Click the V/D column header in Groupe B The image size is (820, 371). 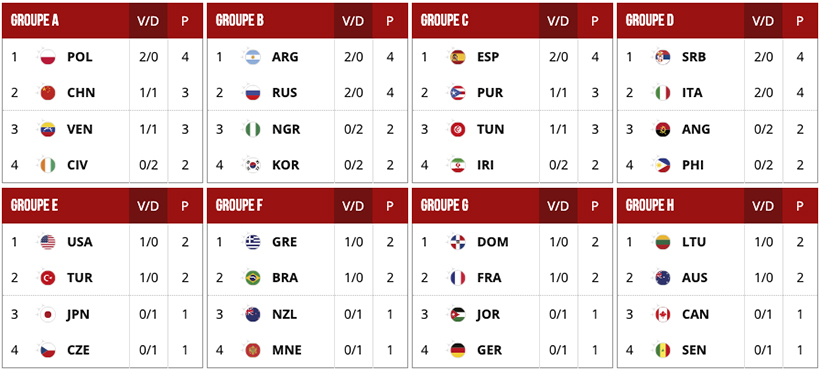point(353,21)
